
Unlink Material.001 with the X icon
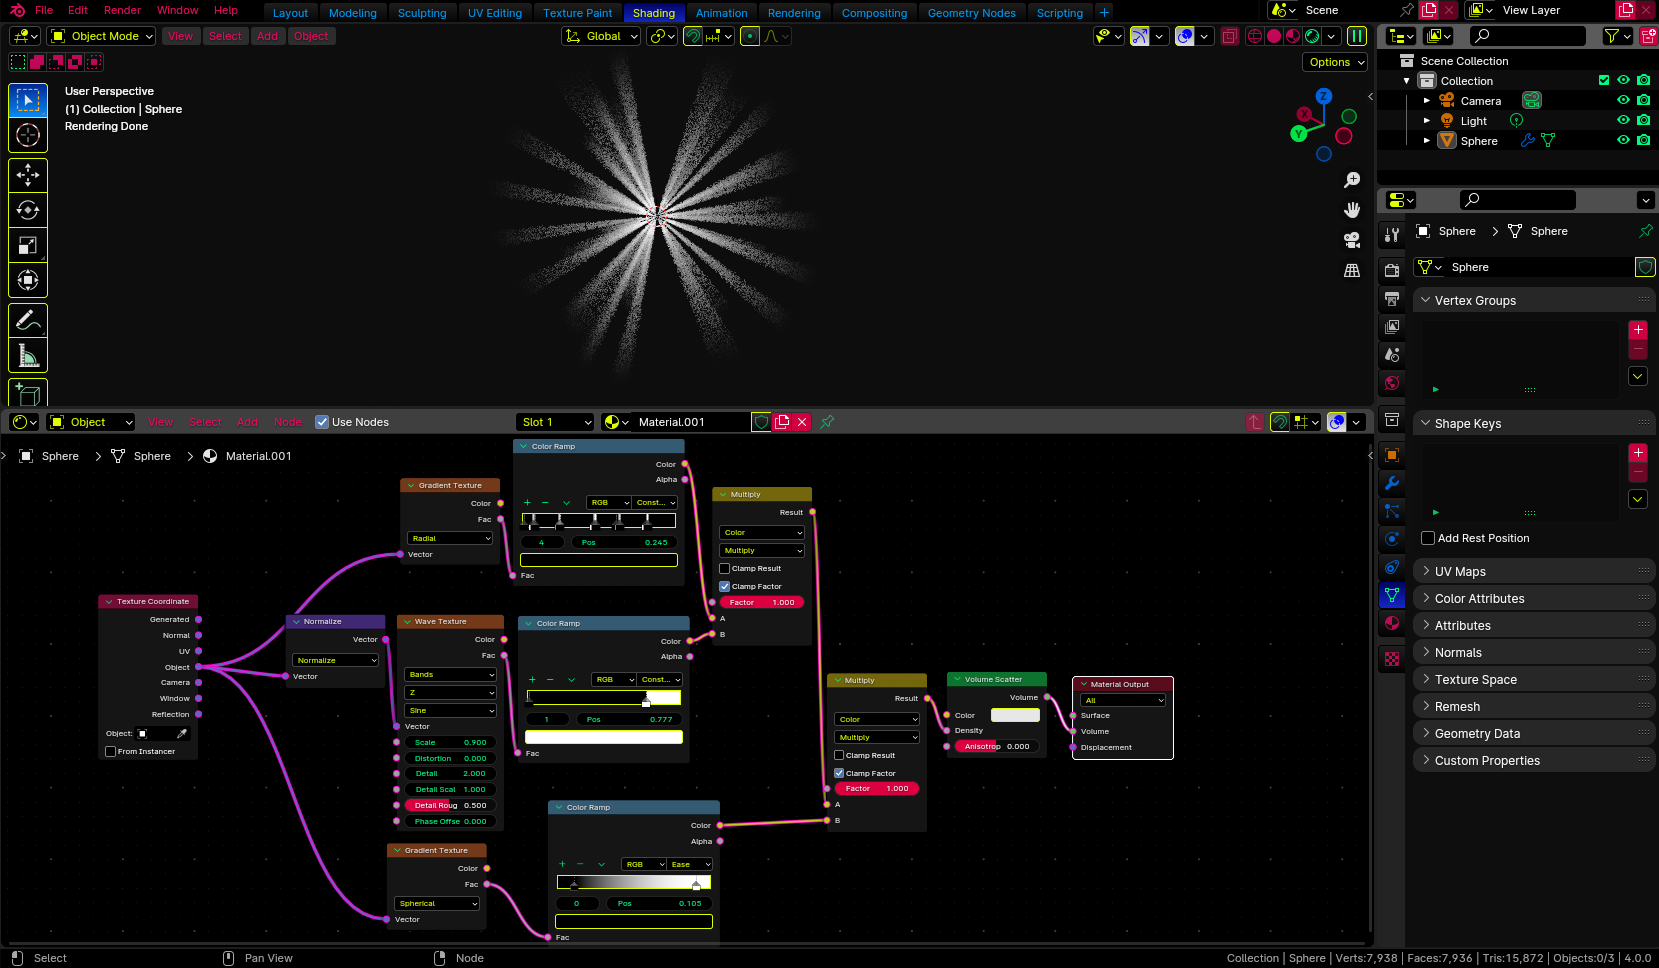802,422
